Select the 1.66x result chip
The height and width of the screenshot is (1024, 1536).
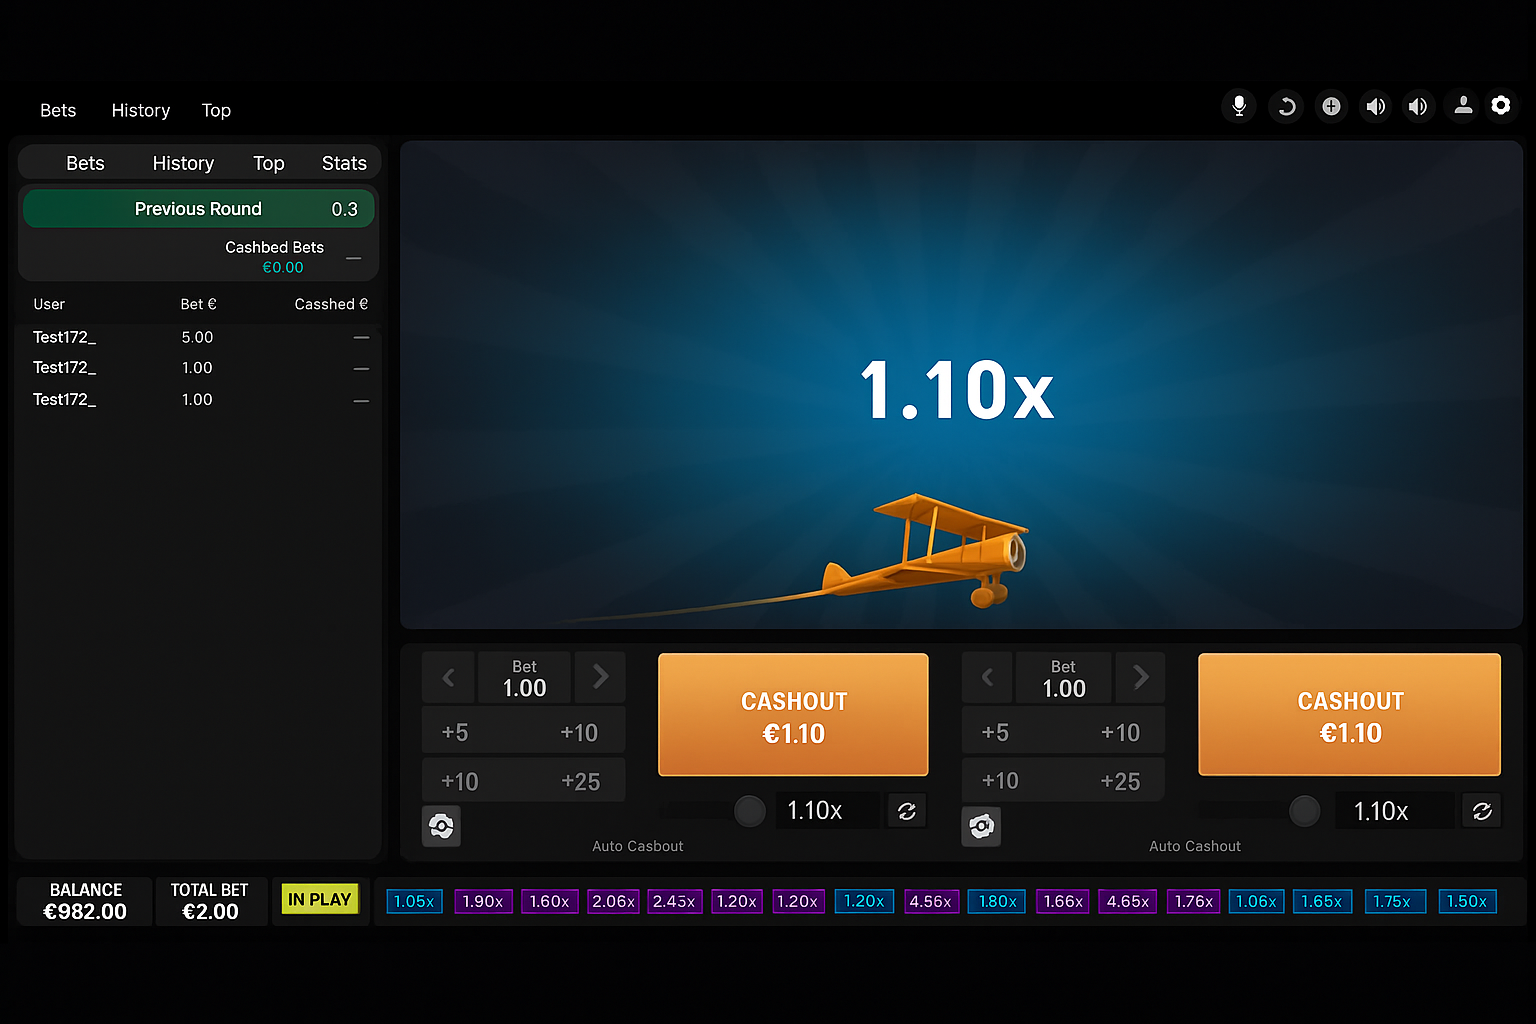pos(1063,901)
